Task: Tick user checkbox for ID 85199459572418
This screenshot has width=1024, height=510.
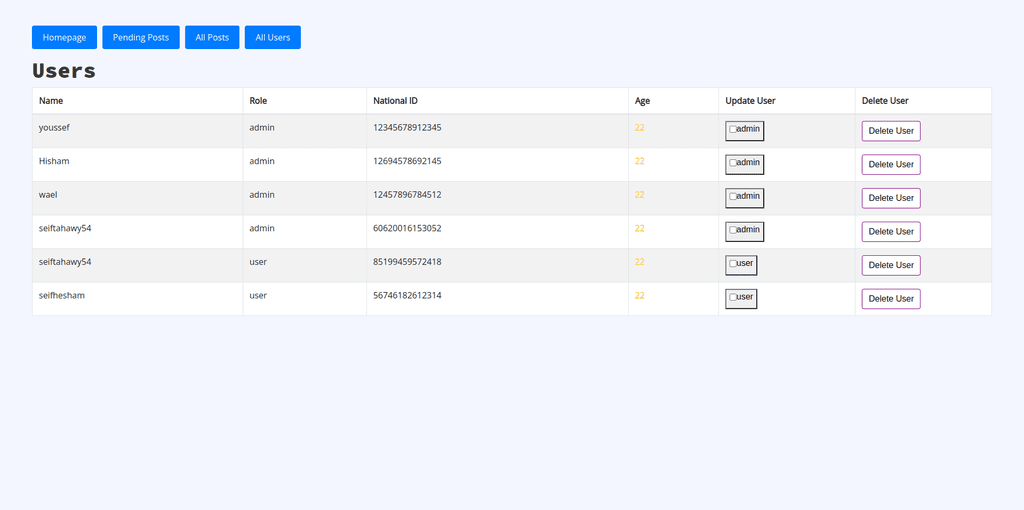Action: click(733, 264)
